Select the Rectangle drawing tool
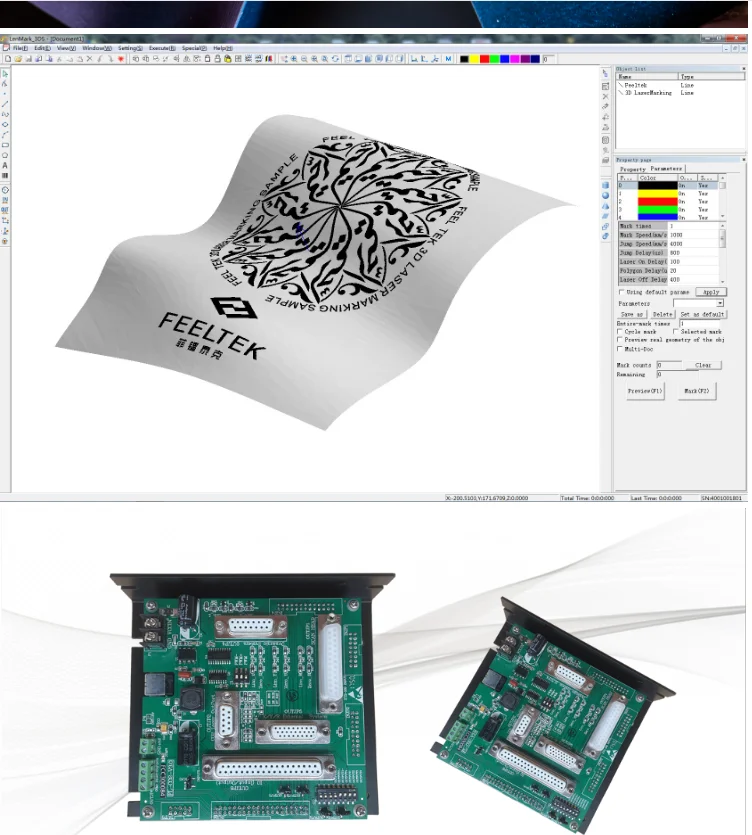The image size is (752, 835). (5, 145)
